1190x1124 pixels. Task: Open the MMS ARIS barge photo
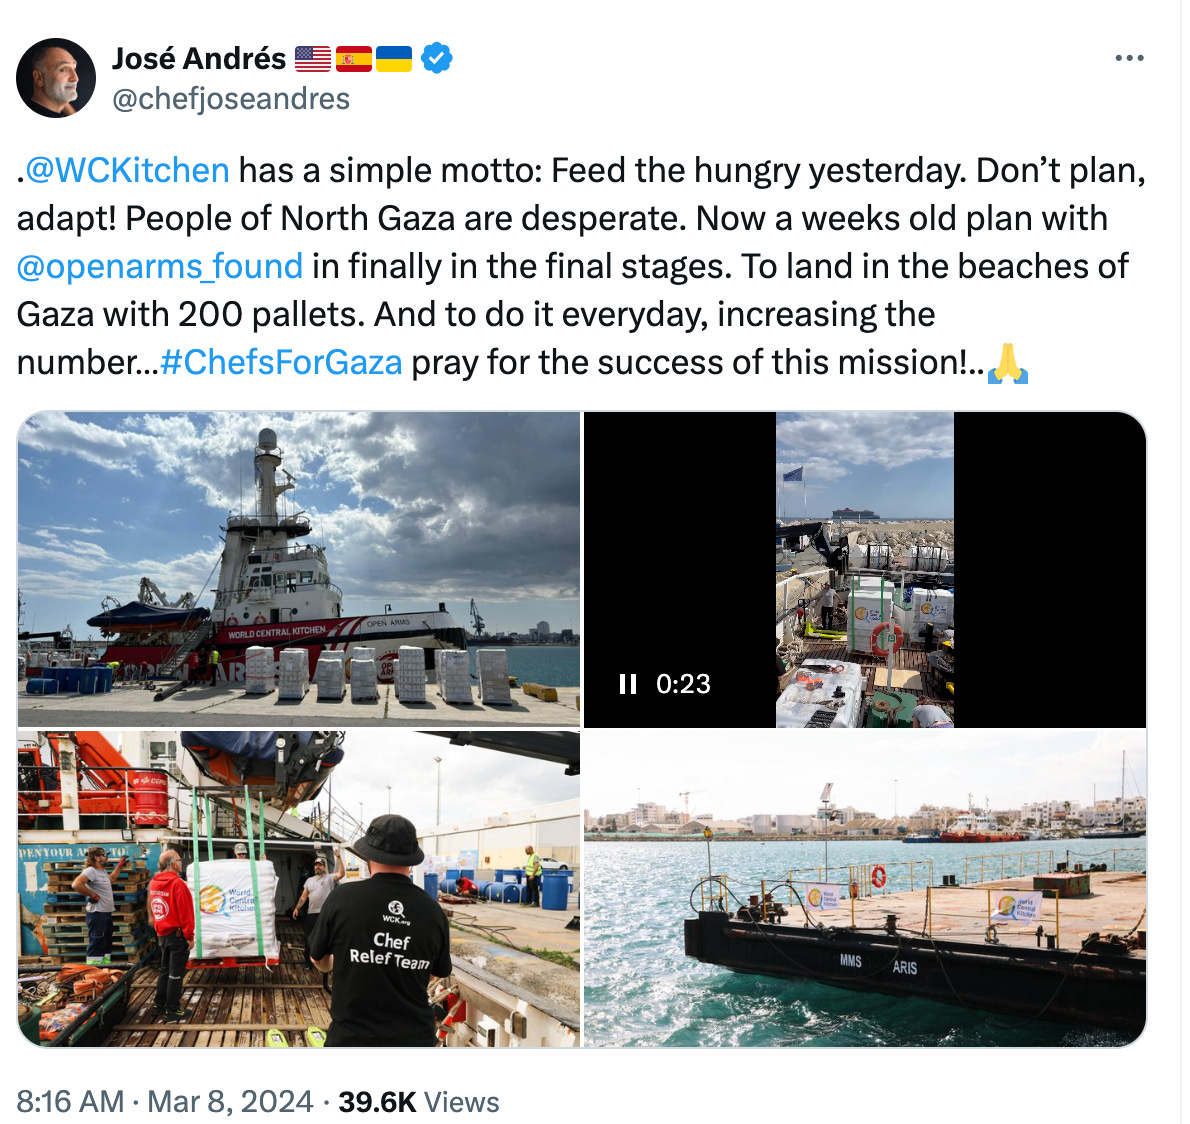(864, 889)
